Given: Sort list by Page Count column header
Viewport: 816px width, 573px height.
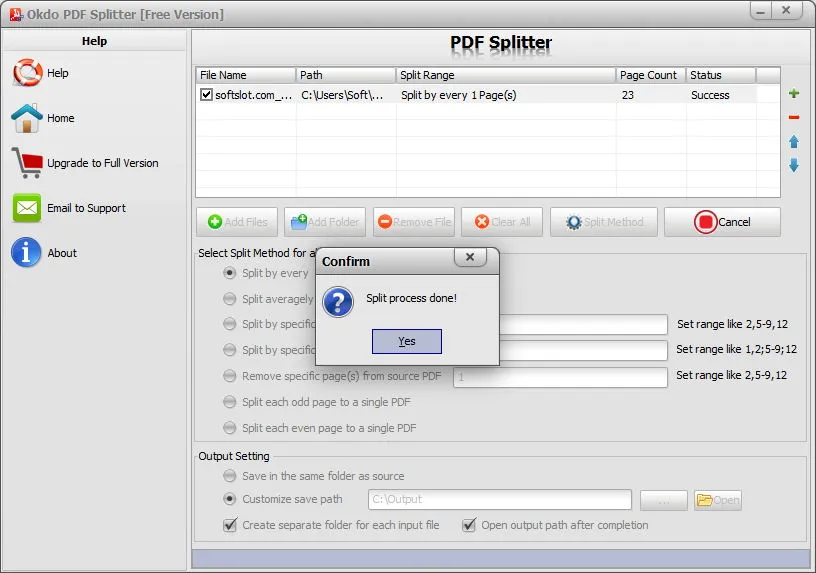Looking at the screenshot, I should (650, 75).
